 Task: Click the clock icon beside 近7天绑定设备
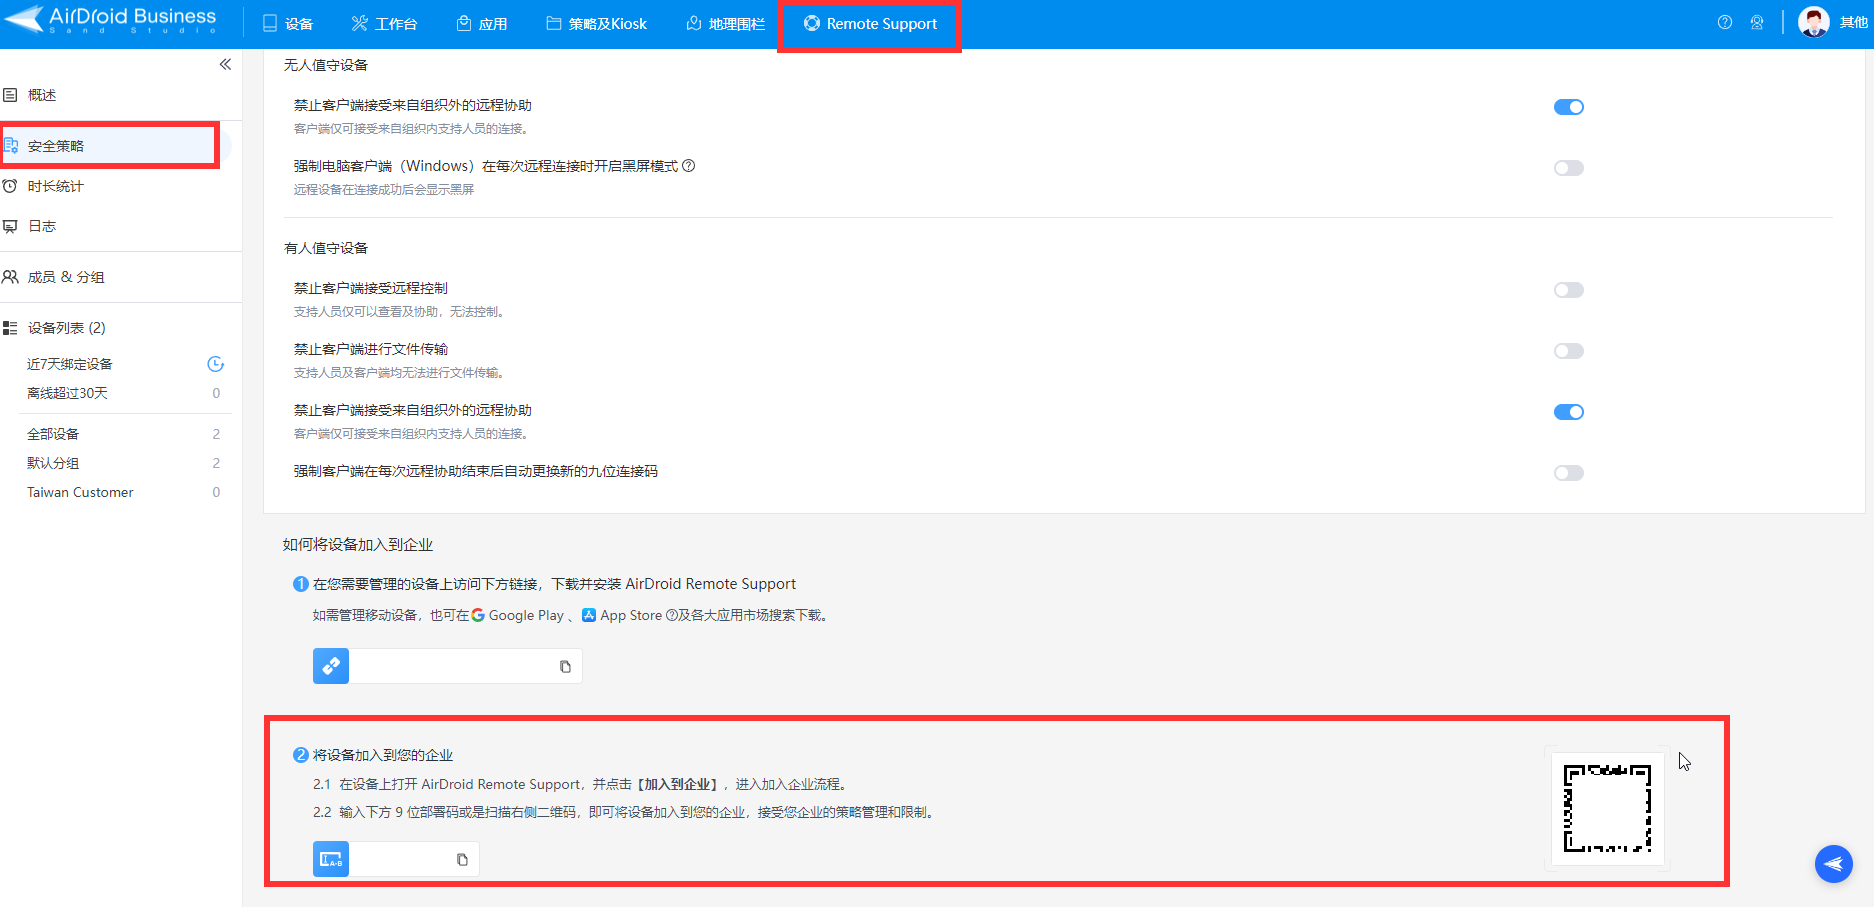[215, 364]
